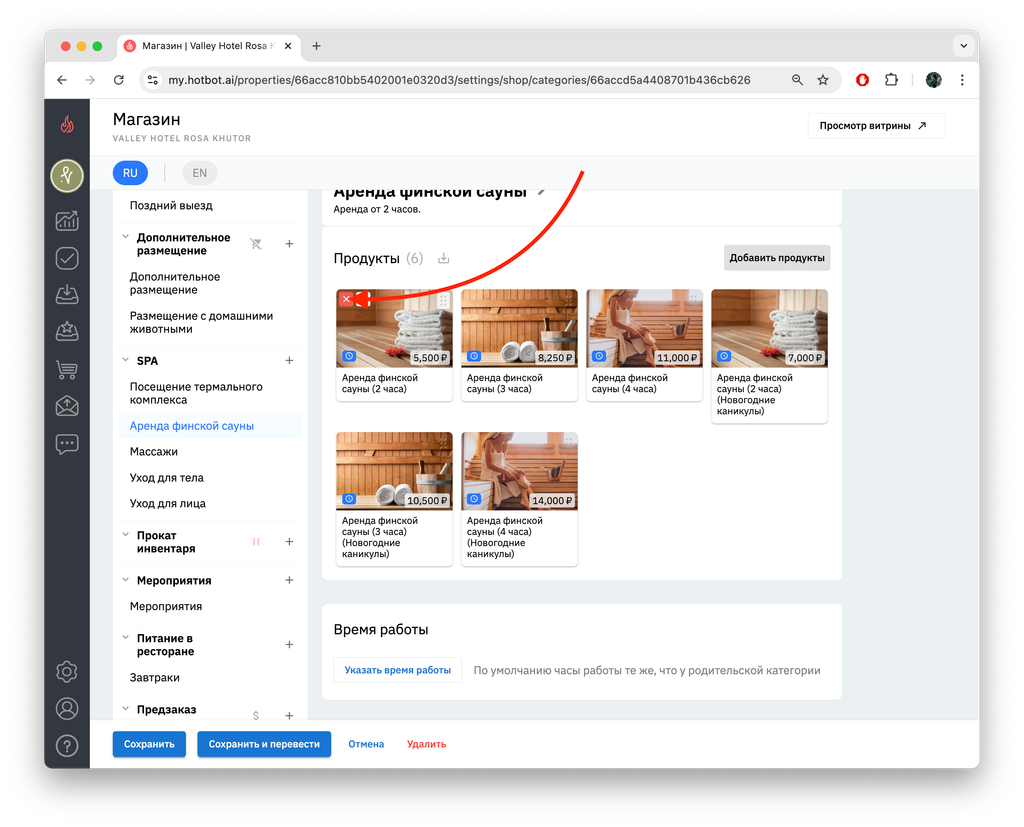Click the clock icon on the 10,500 ₽ product

coord(349,499)
